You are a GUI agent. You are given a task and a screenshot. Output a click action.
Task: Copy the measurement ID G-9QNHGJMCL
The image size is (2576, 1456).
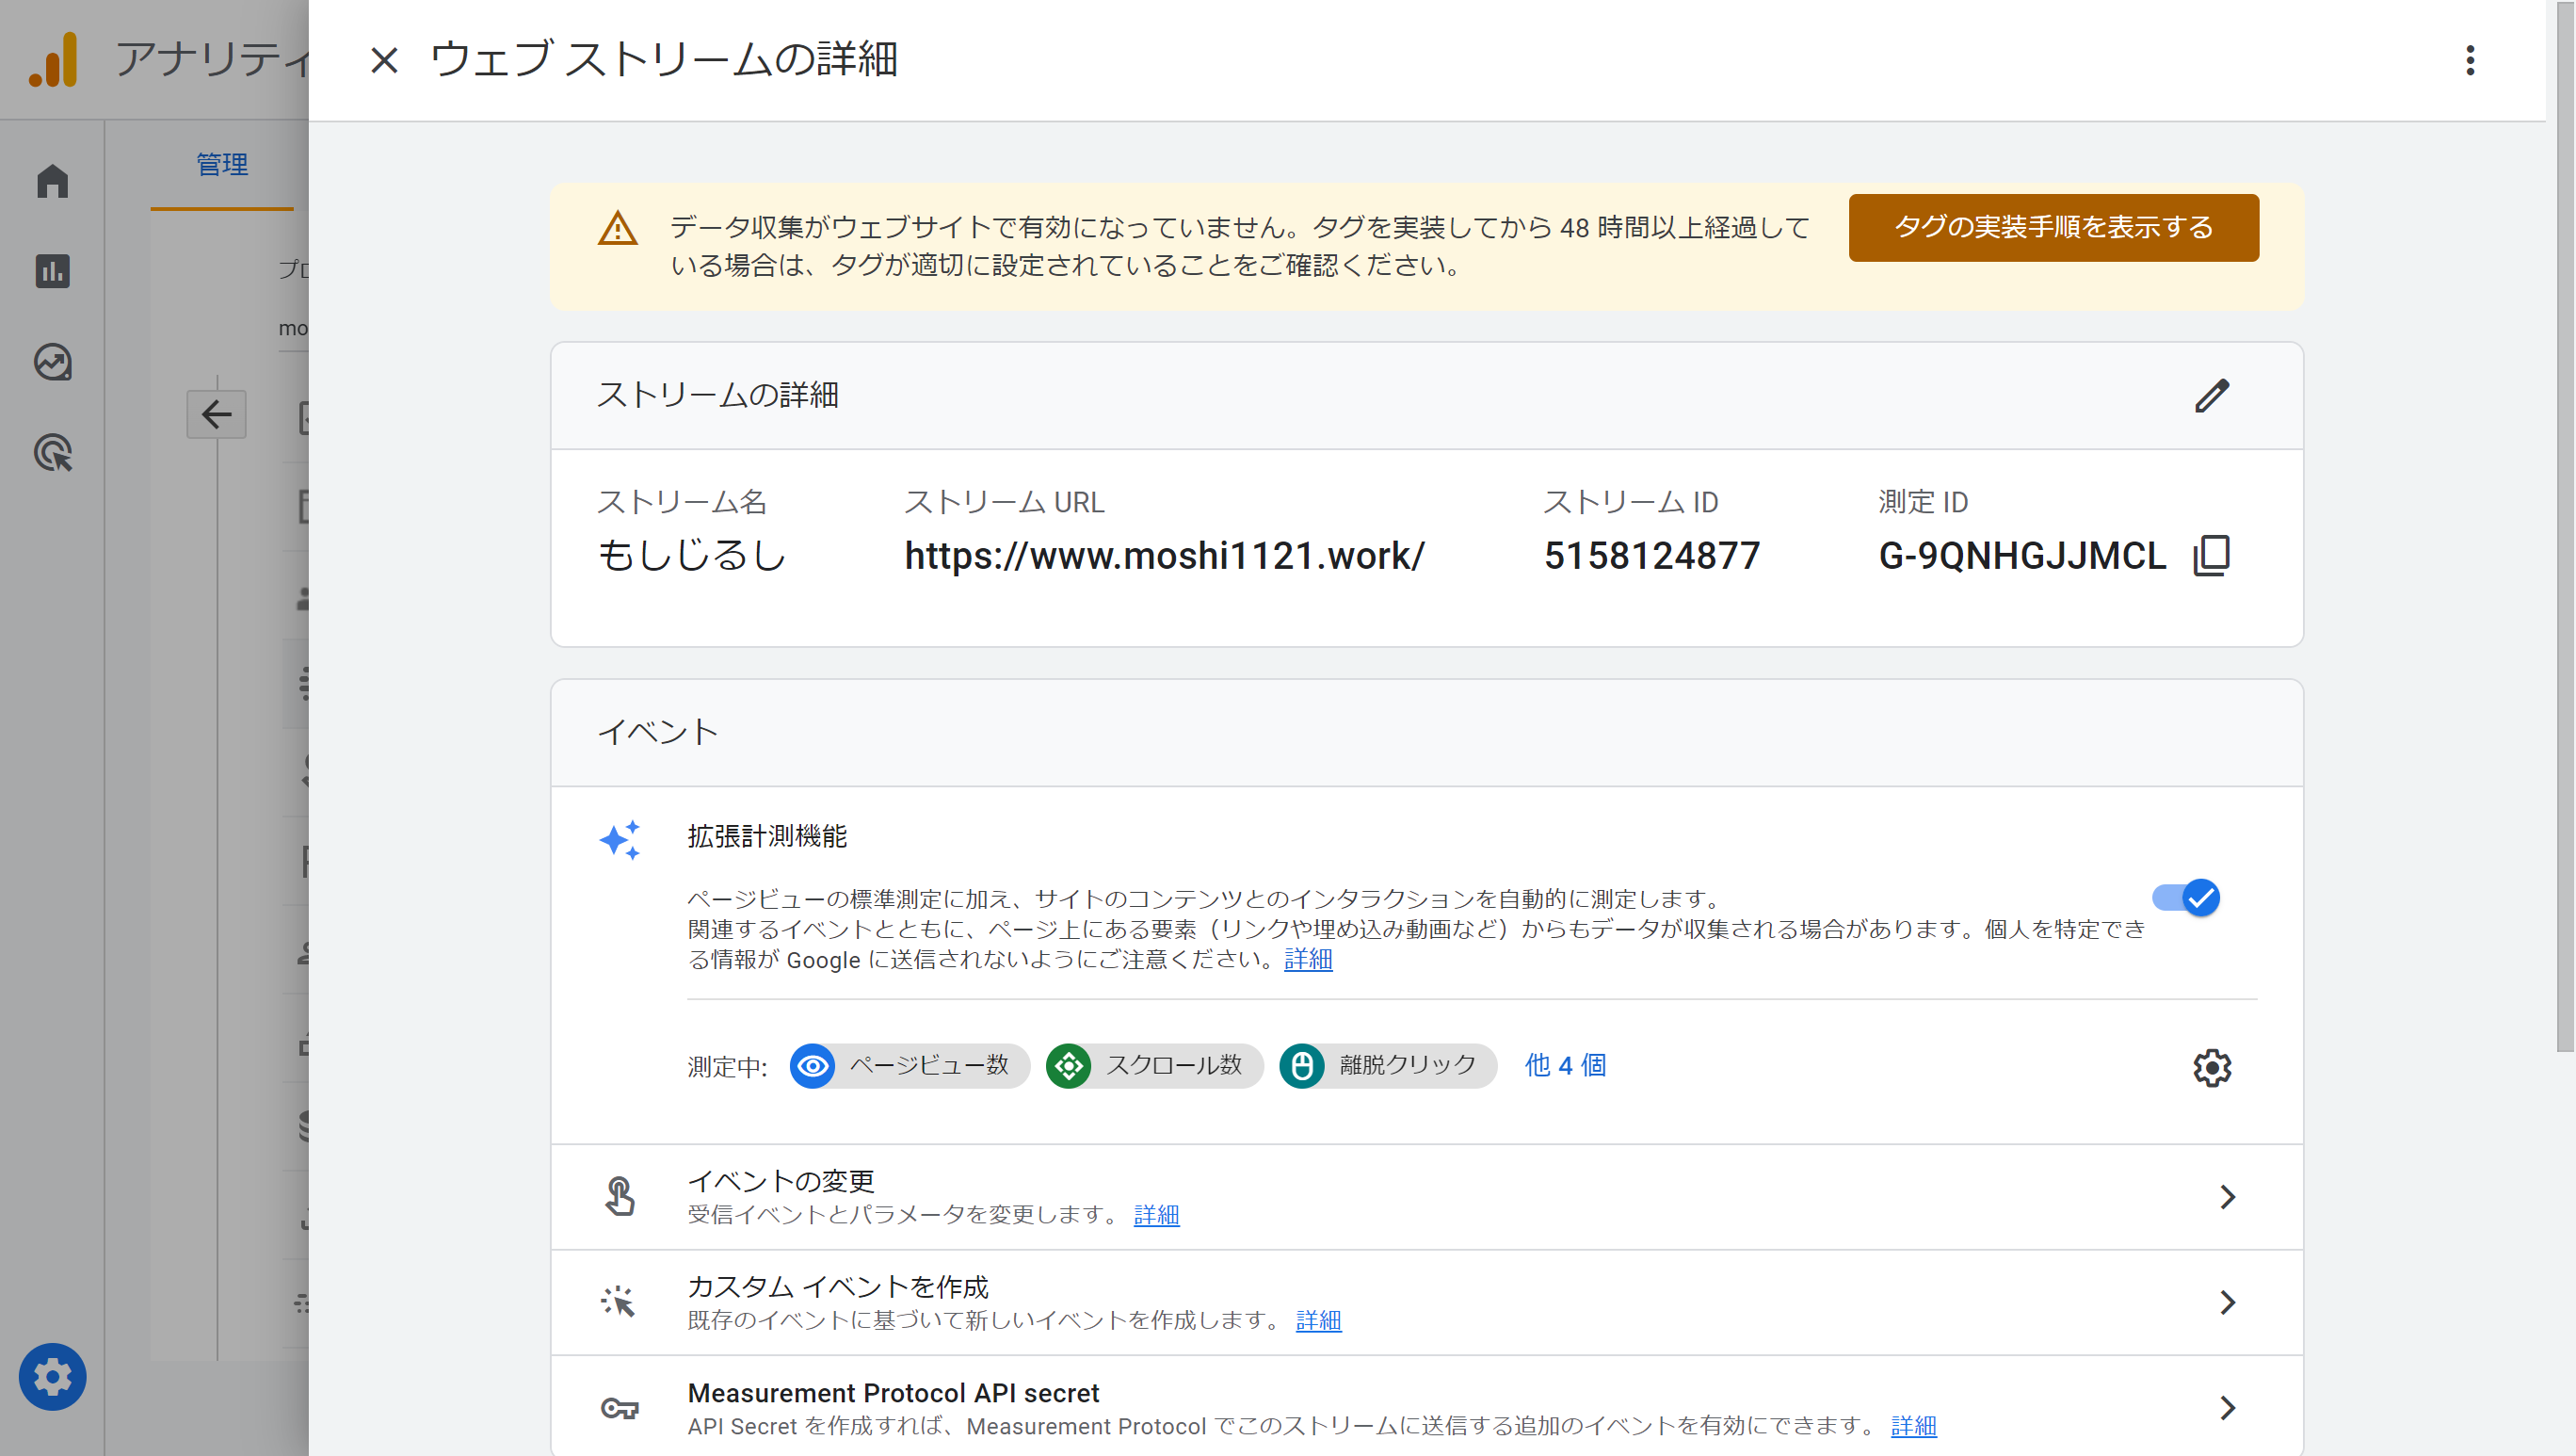click(2212, 555)
